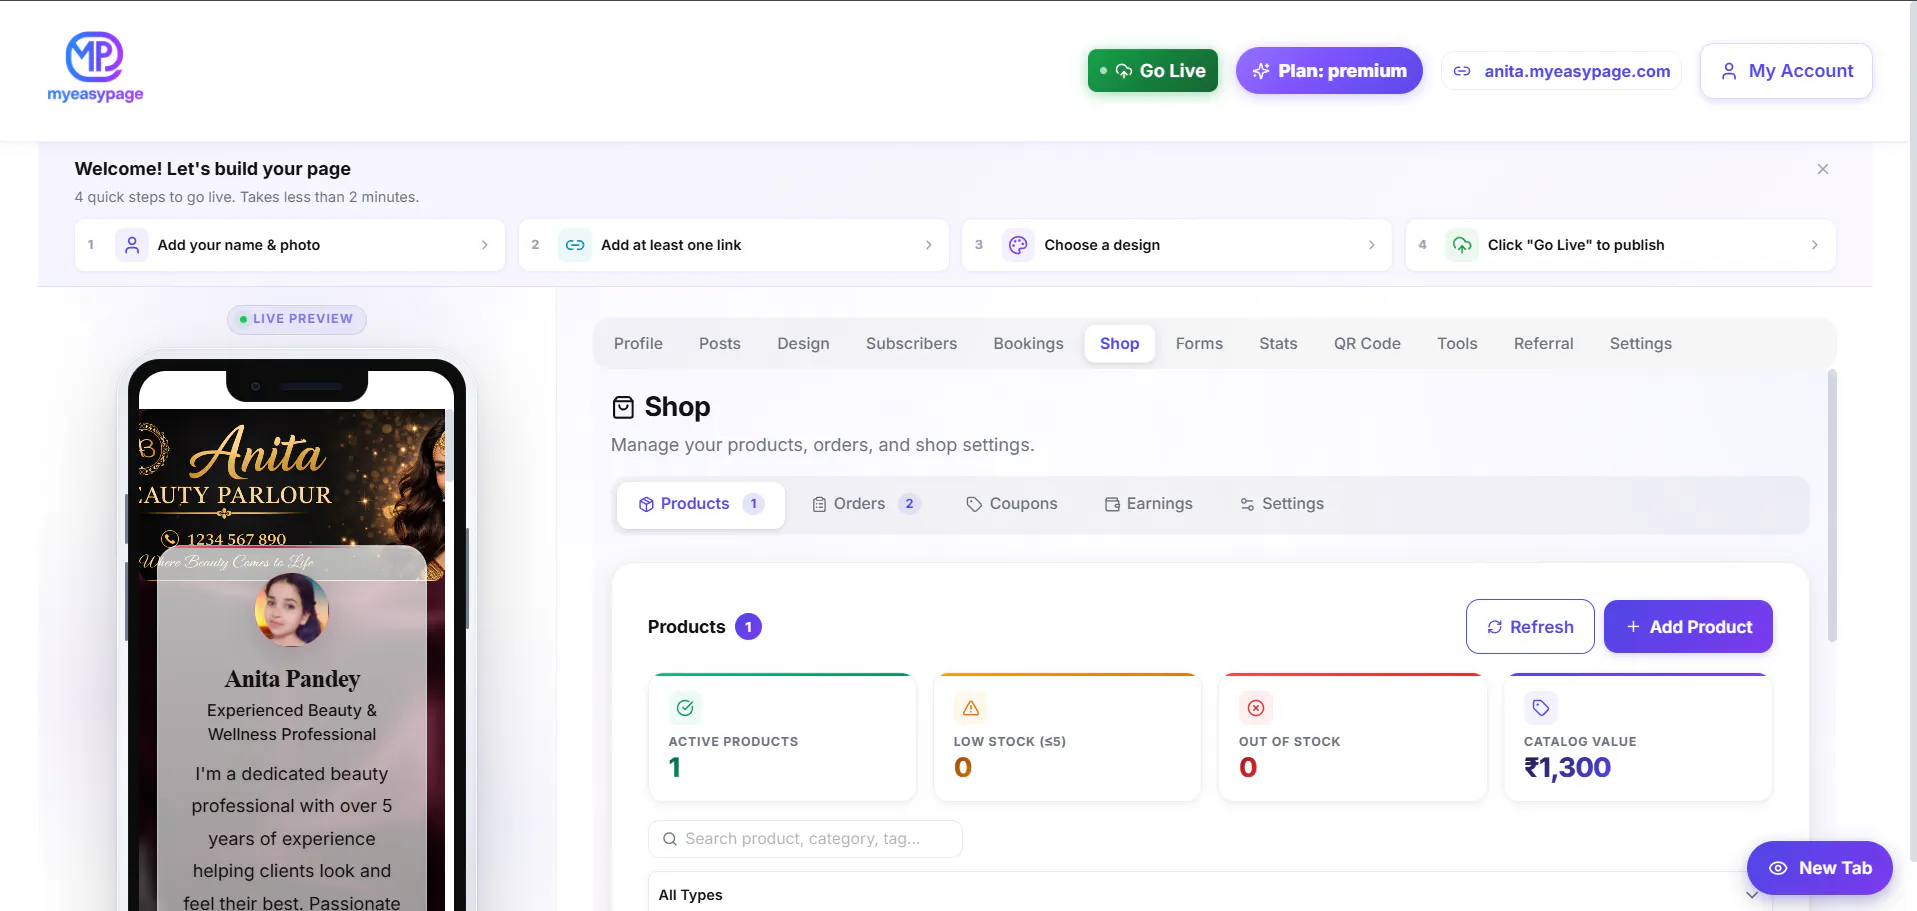The image size is (1917, 911).
Task: Click the shopping bag icon beside Shop heading
Action: click(x=623, y=407)
